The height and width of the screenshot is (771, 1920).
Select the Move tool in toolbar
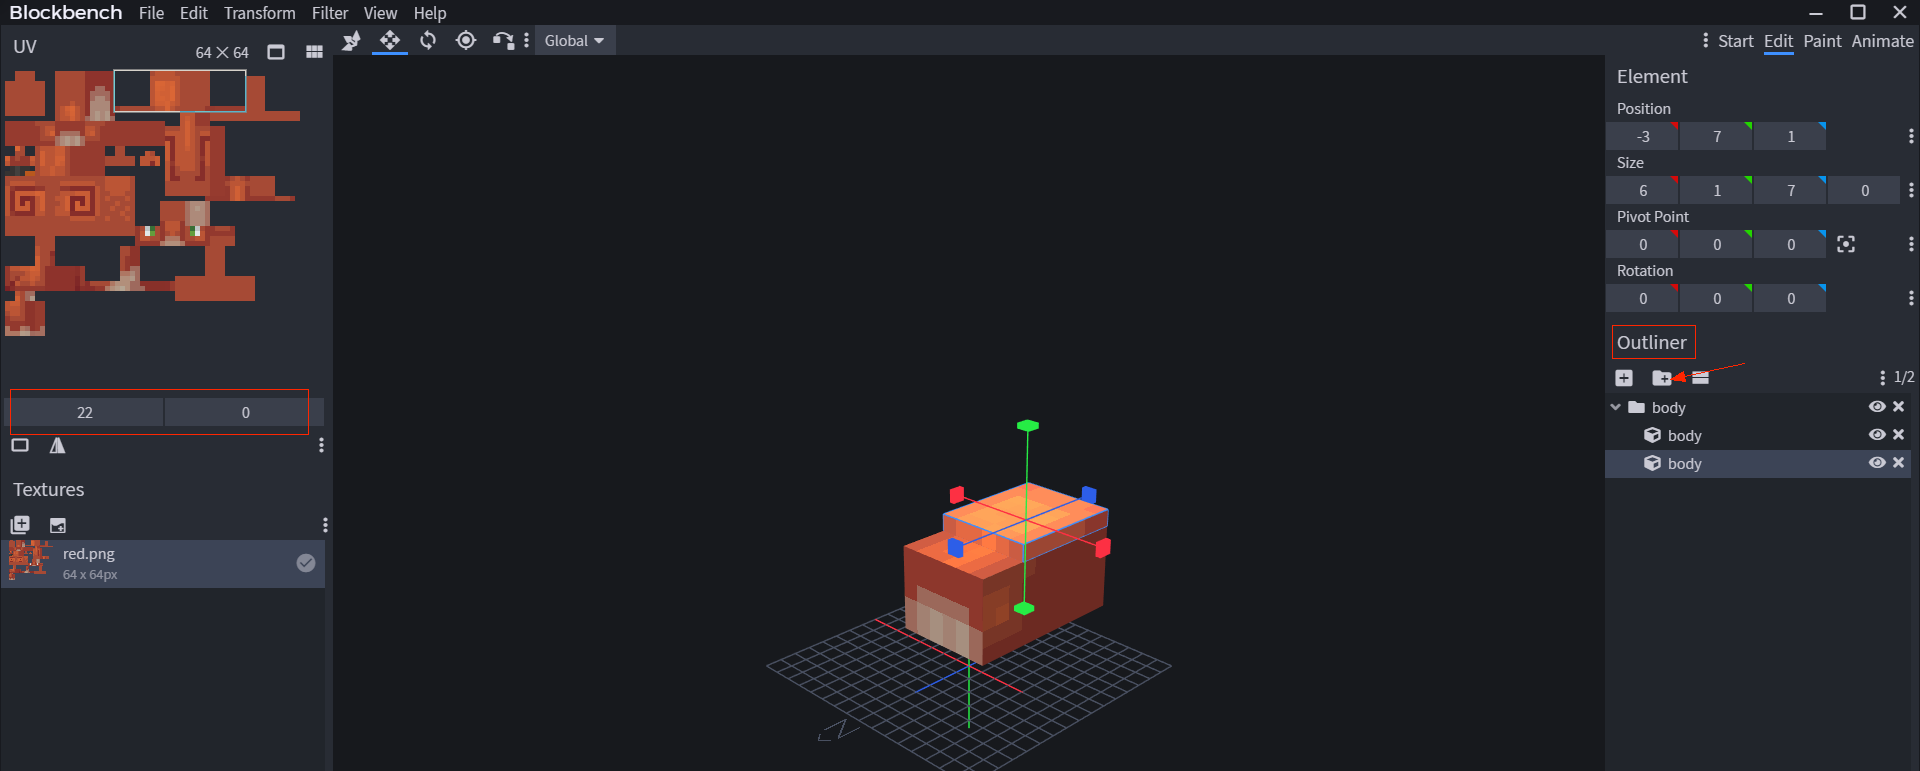tap(390, 41)
